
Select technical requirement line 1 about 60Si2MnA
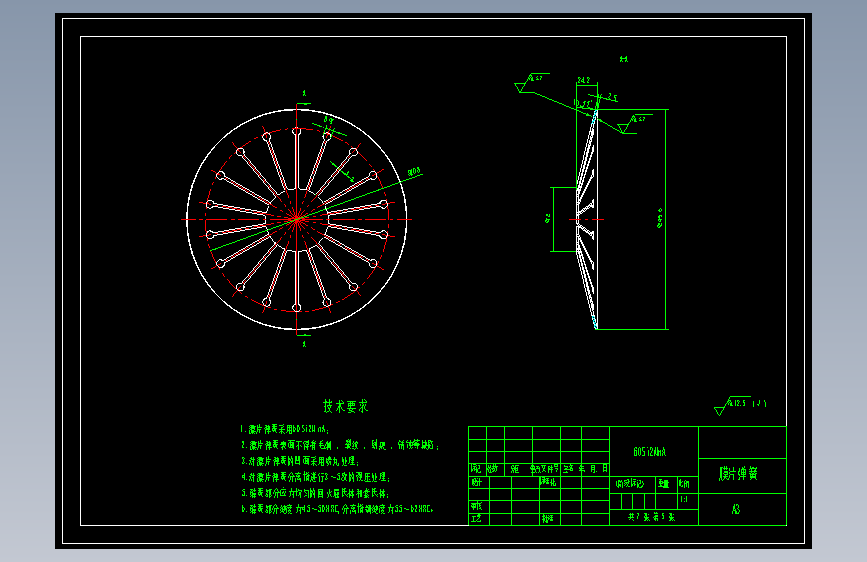[x=285, y=429]
